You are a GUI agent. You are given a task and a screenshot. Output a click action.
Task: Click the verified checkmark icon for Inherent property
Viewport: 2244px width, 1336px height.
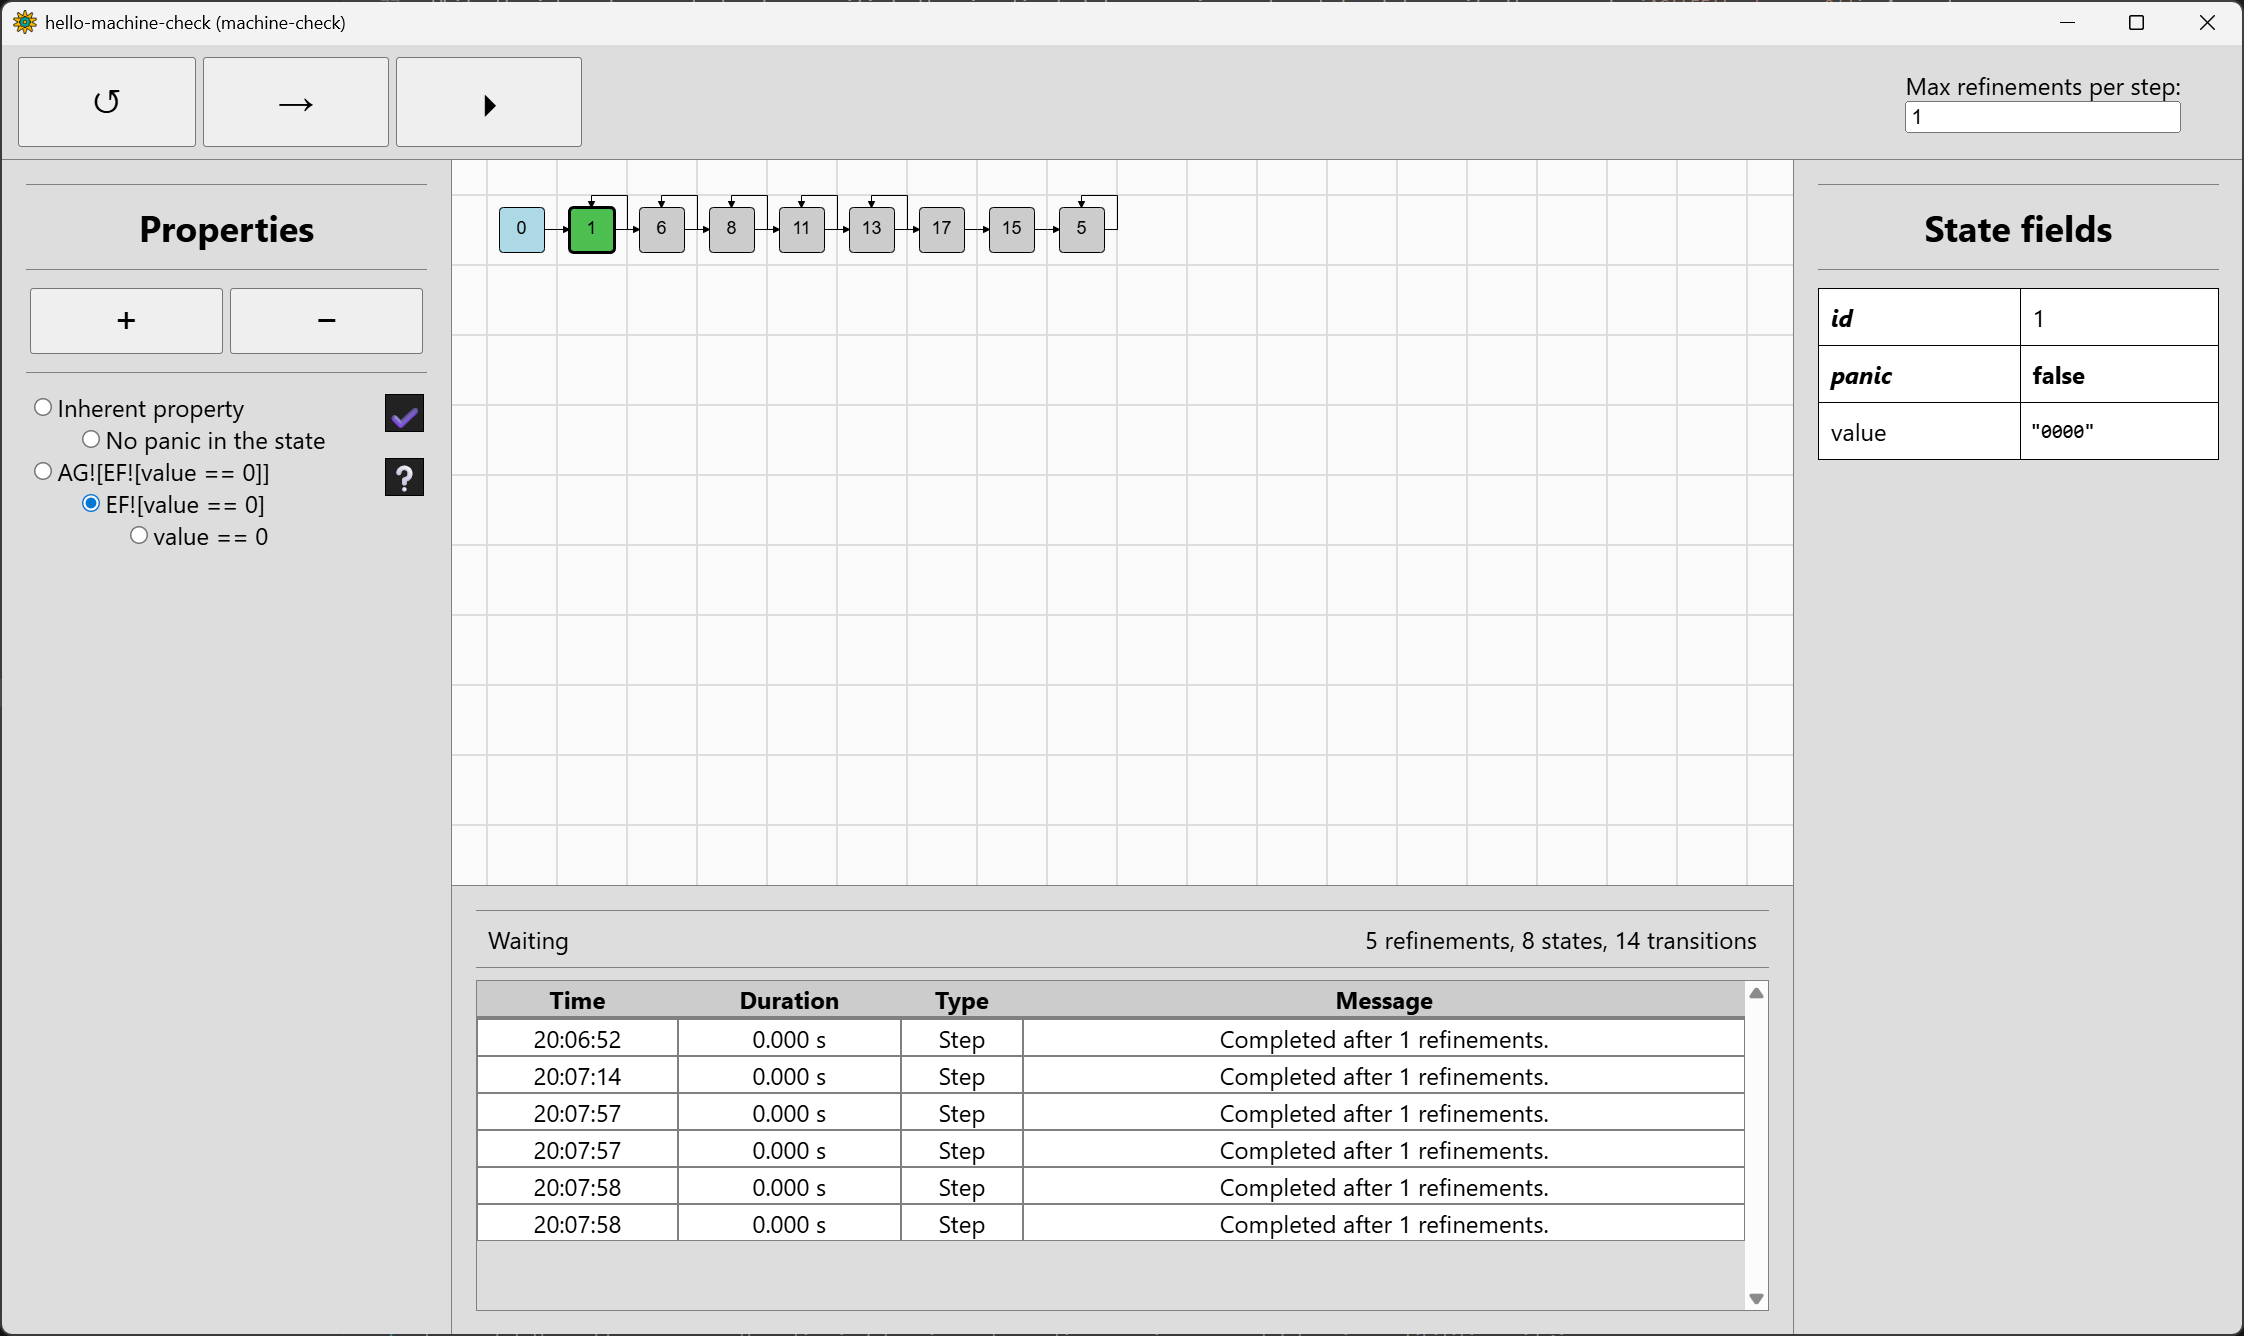(404, 414)
